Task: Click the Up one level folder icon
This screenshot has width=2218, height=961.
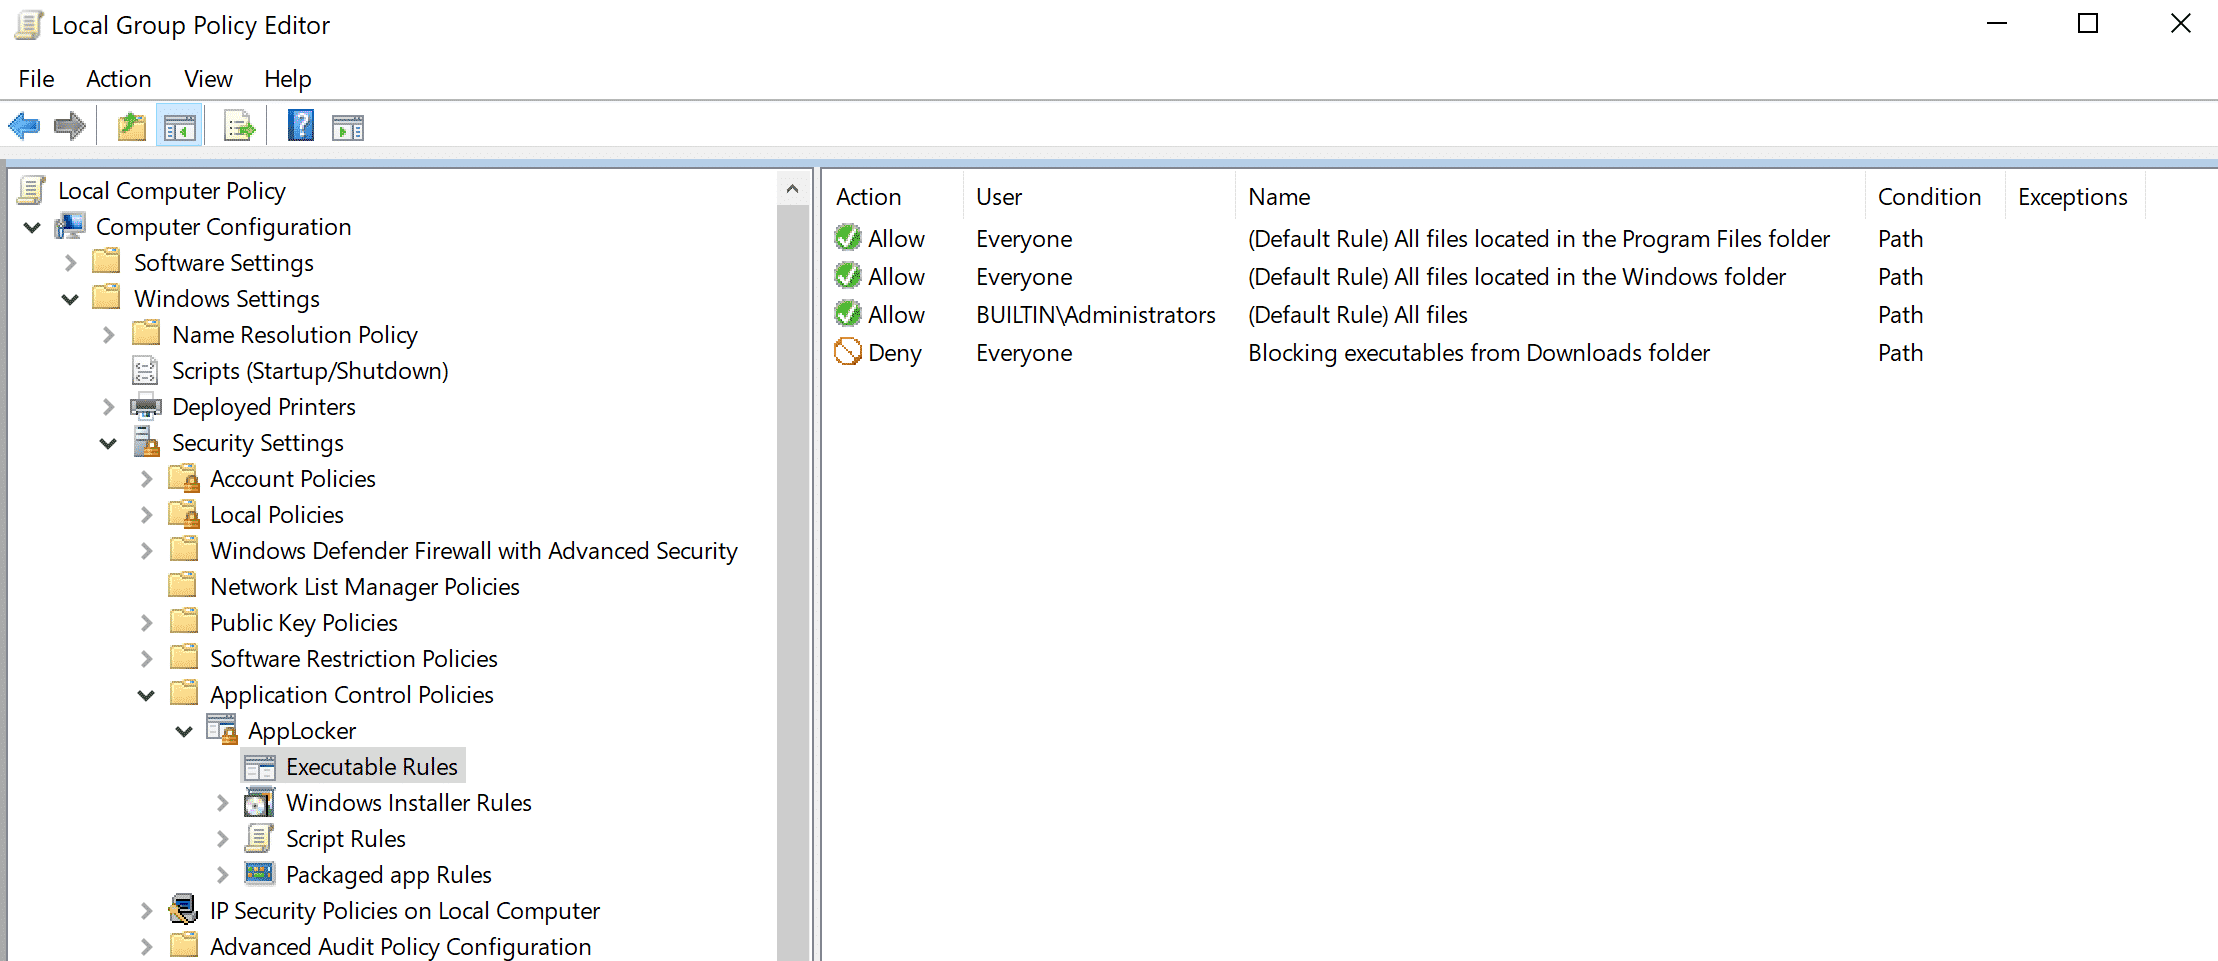Action: coord(131,127)
